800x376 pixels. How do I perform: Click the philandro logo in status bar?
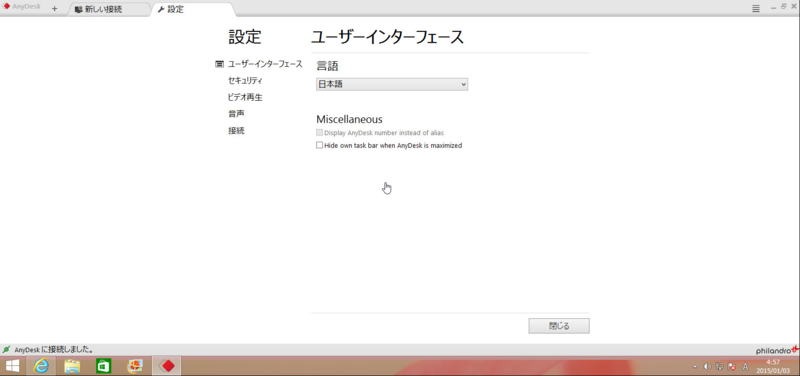point(777,350)
